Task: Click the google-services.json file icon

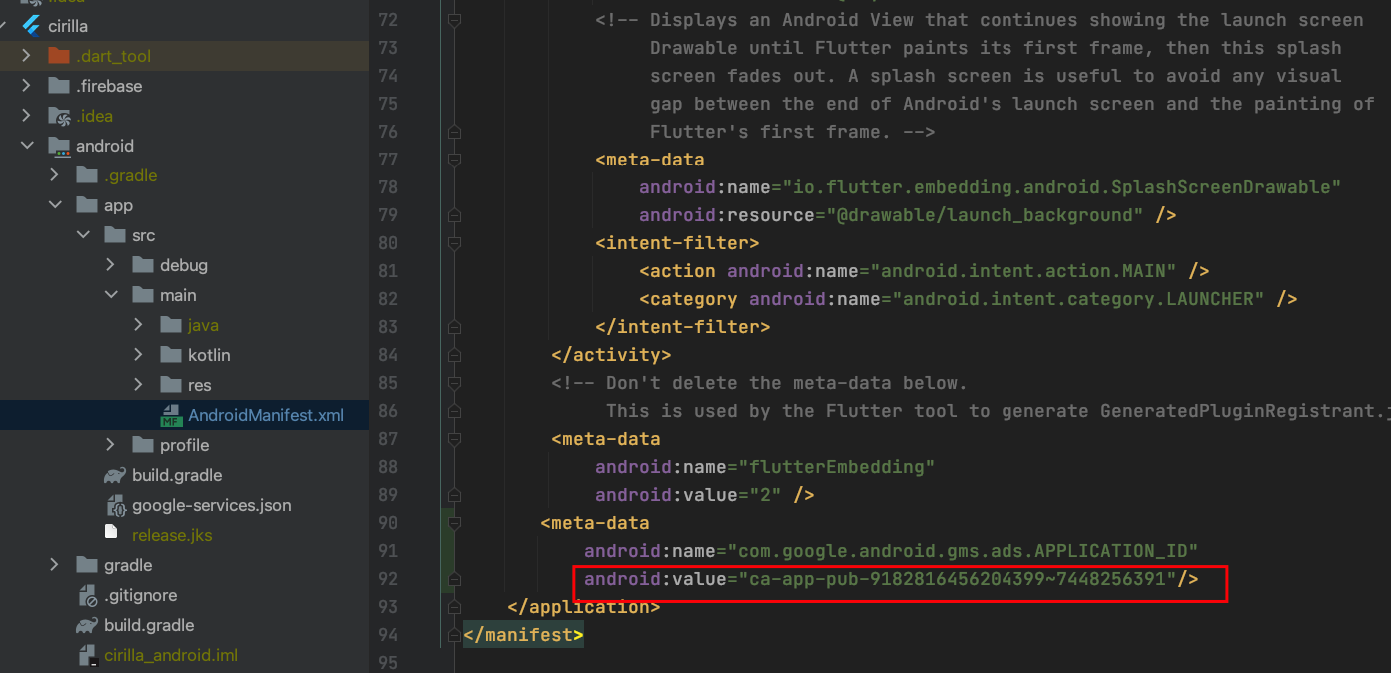Action: (115, 506)
